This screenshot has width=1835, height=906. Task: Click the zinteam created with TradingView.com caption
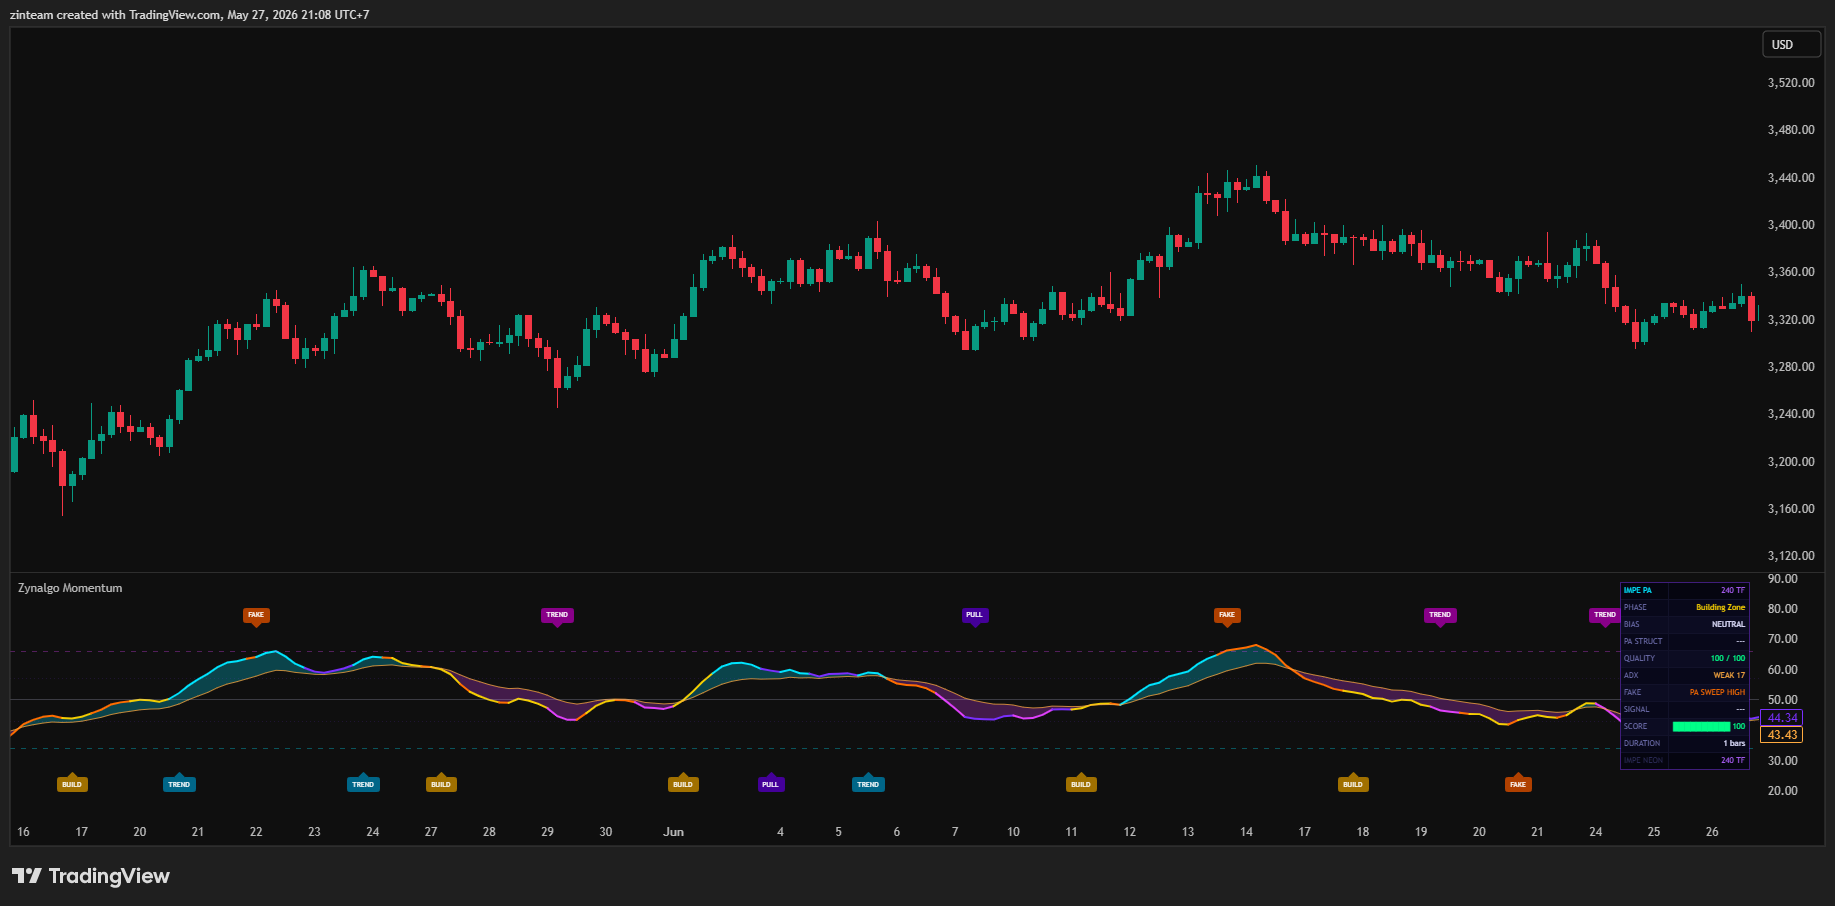pos(190,15)
